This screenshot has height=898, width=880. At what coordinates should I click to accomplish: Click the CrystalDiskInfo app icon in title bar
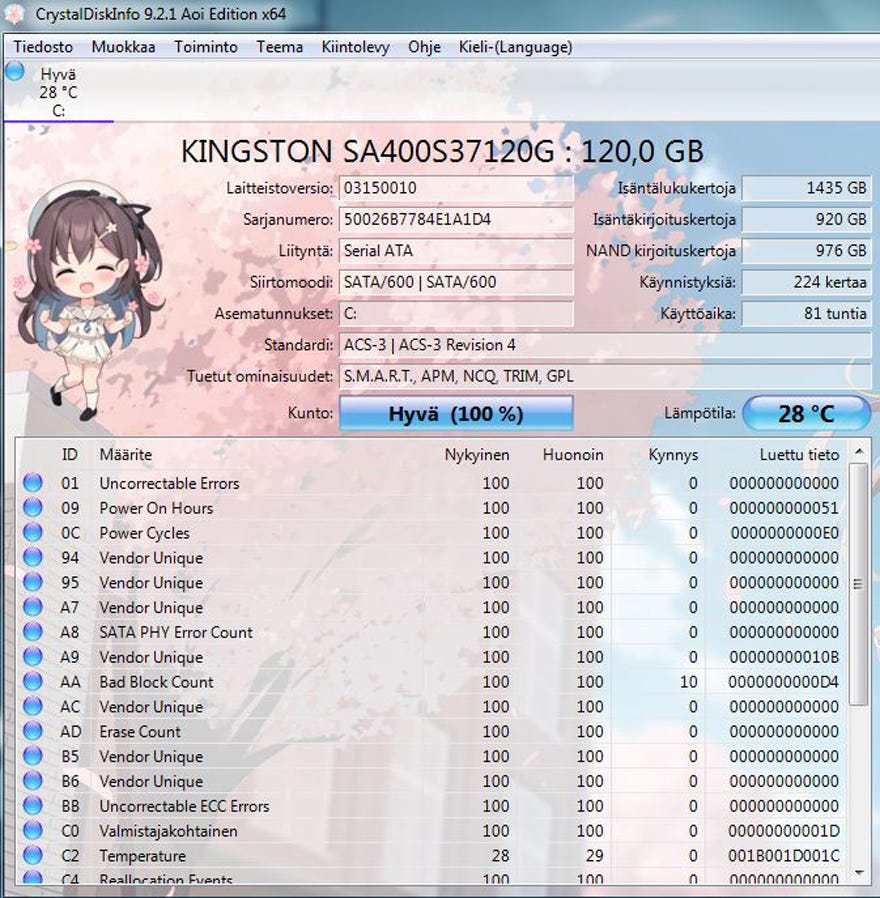coord(14,14)
